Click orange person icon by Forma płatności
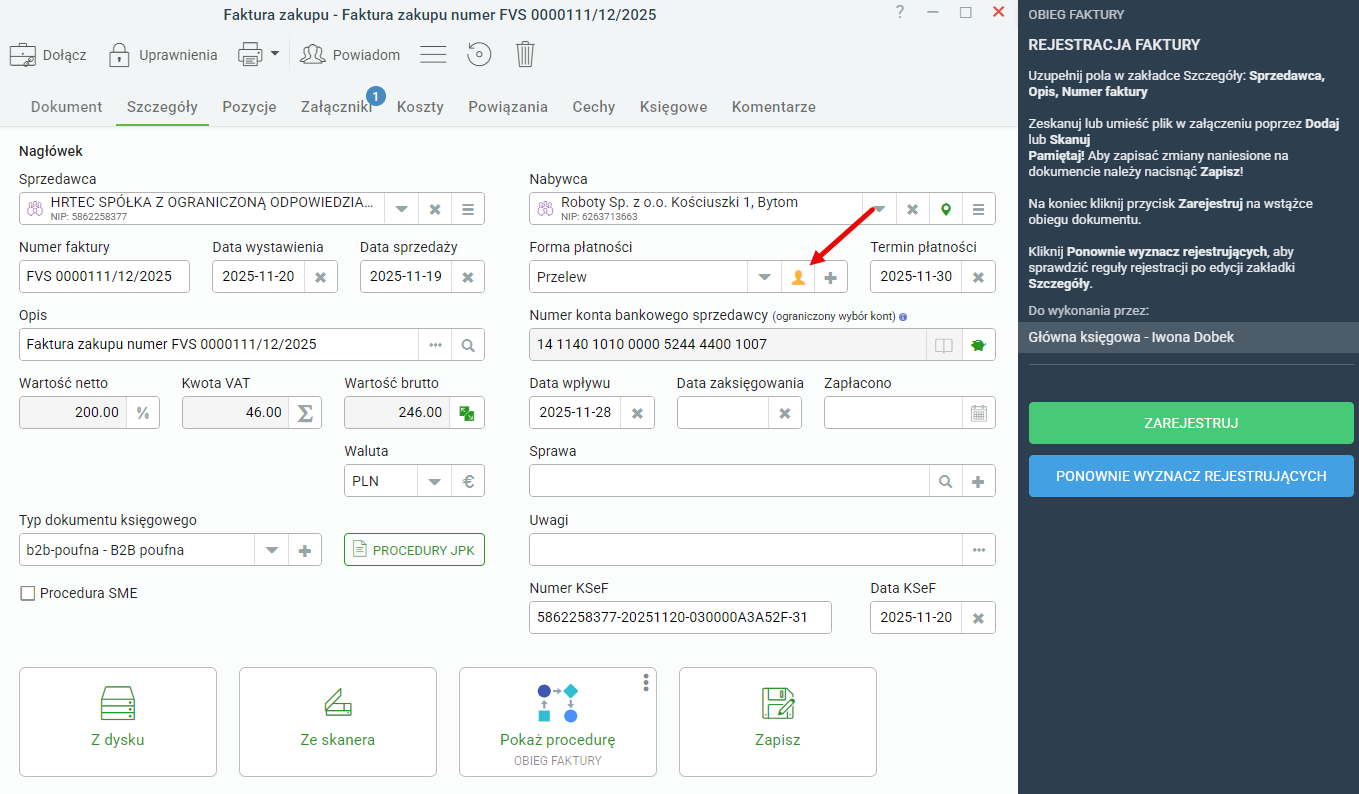Viewport: 1359px width, 794px height. pos(798,277)
